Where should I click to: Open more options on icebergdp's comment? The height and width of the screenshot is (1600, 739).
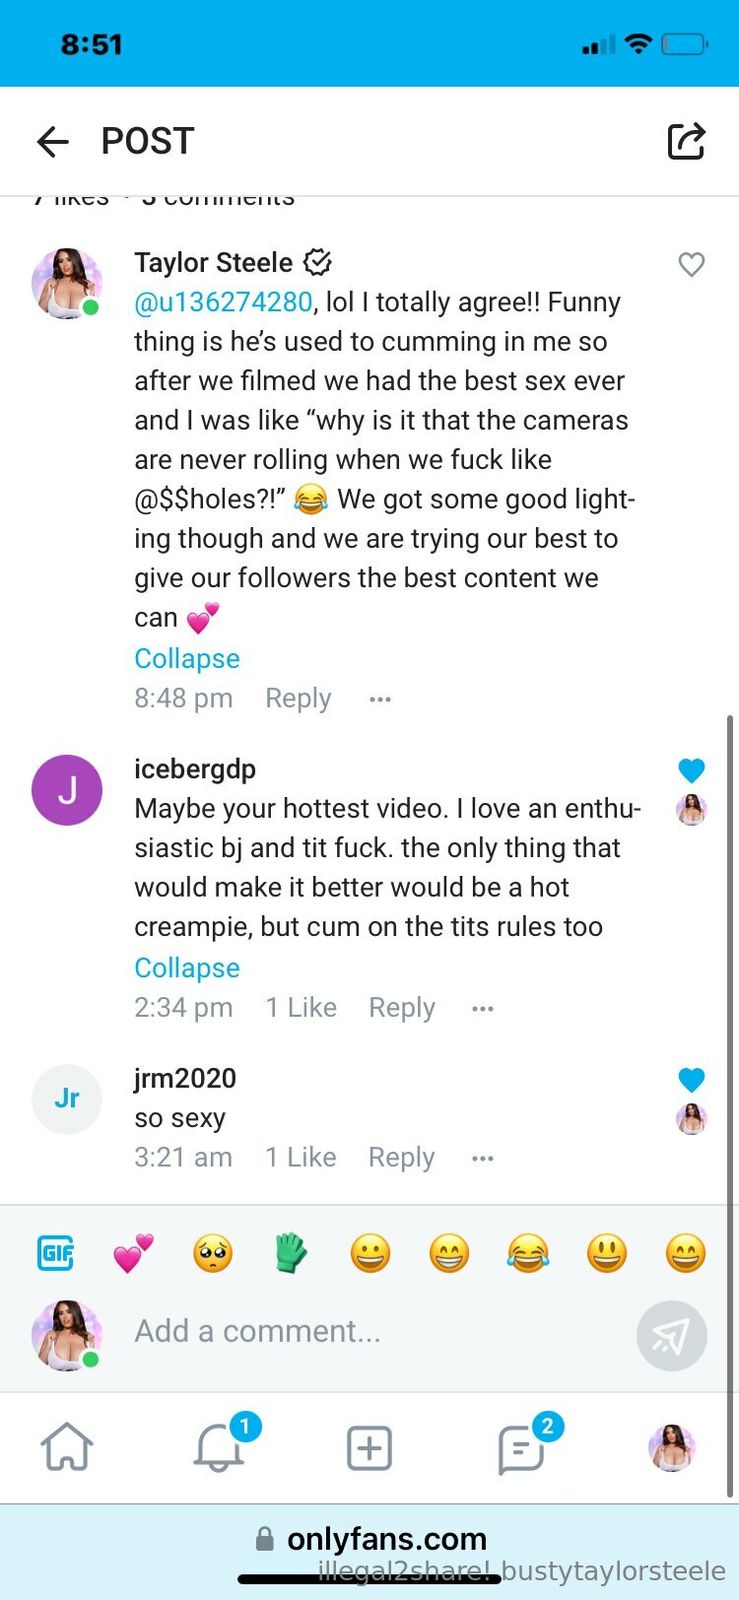coord(483,1008)
